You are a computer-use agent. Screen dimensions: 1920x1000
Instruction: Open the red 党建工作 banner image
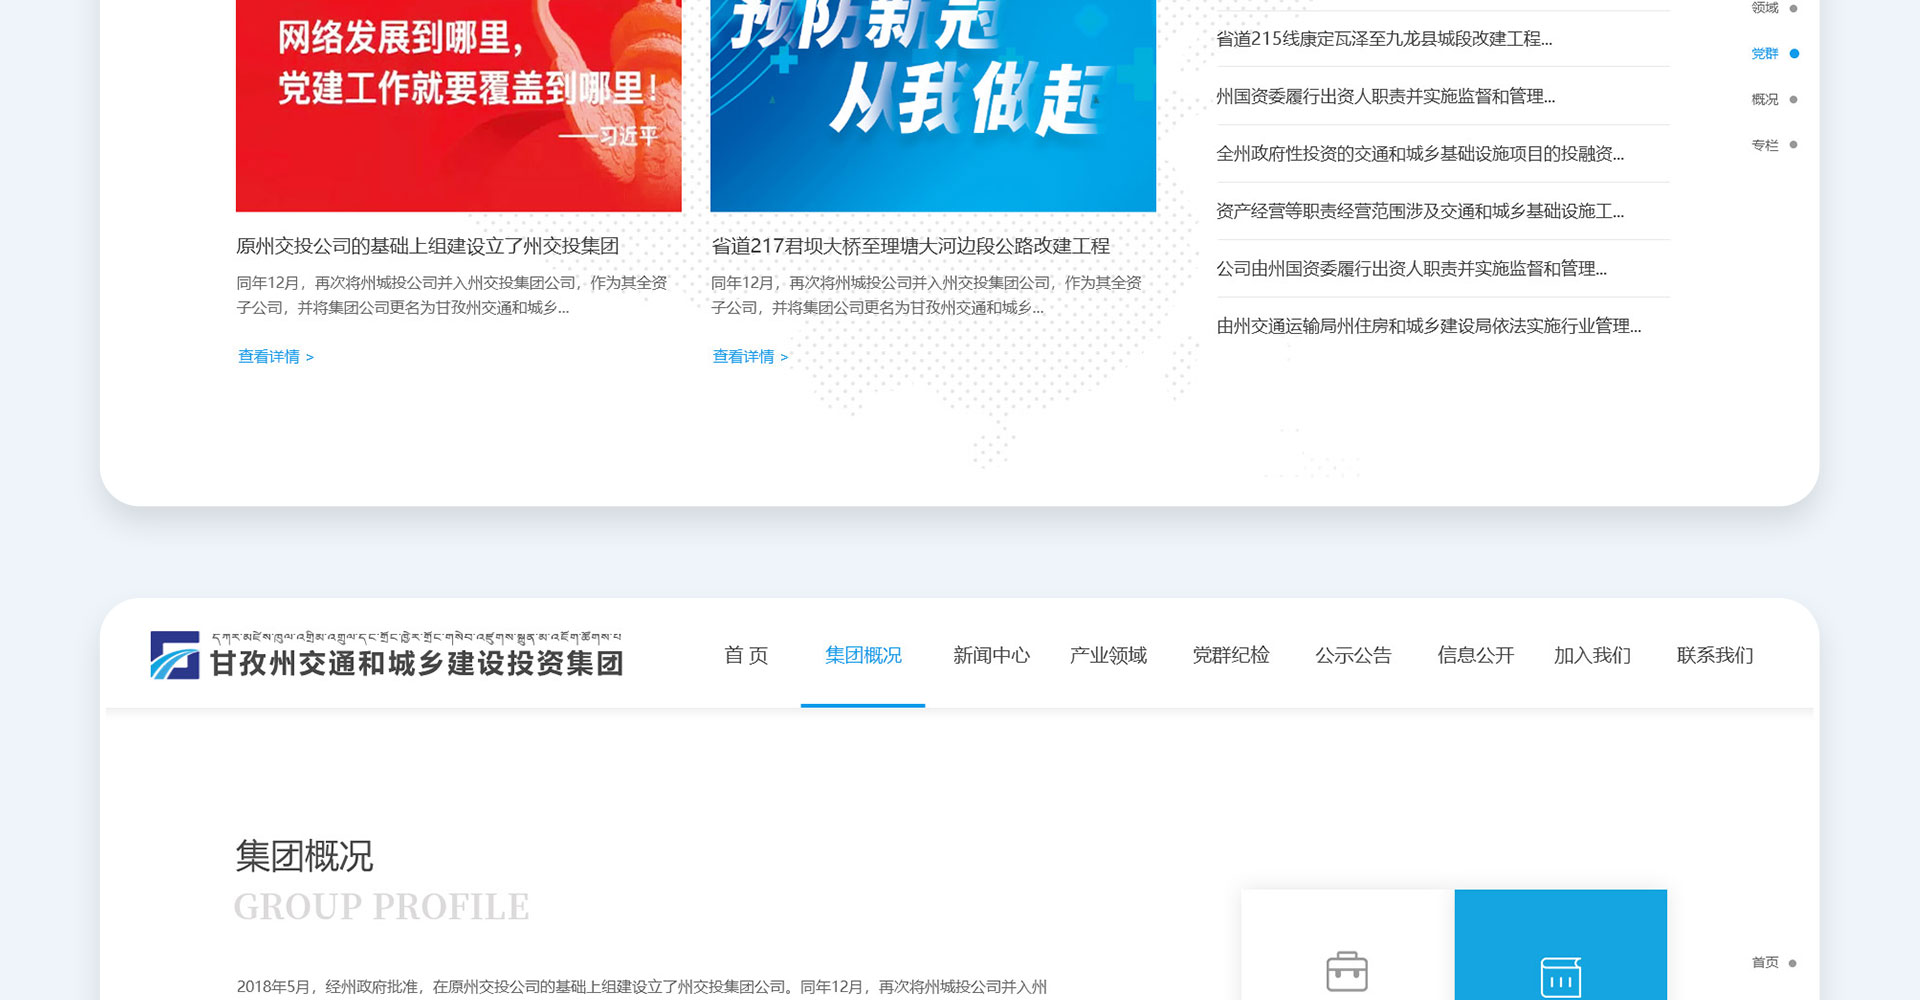[458, 105]
